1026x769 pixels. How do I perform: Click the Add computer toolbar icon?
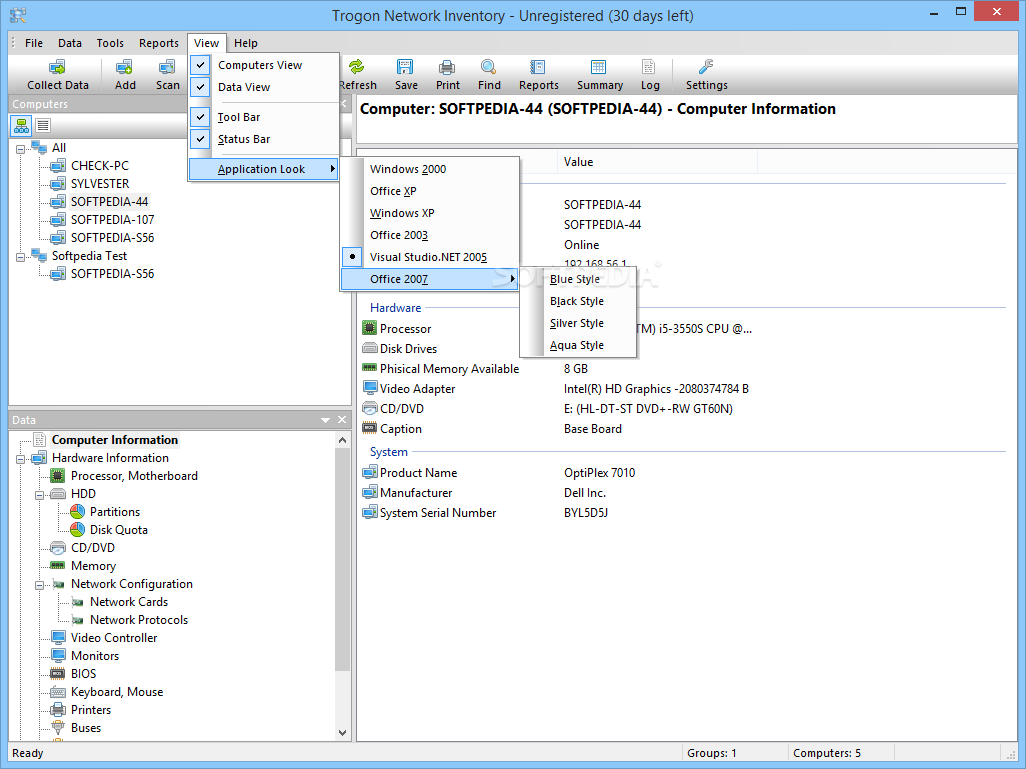tap(124, 67)
